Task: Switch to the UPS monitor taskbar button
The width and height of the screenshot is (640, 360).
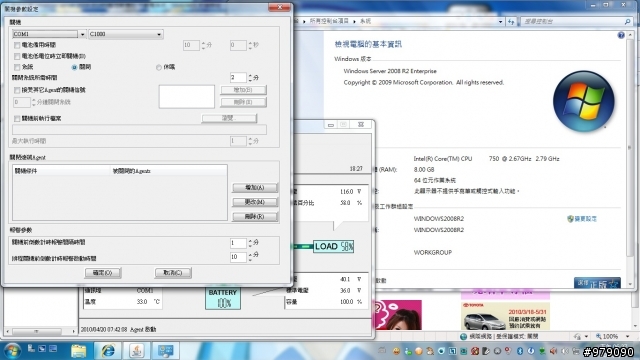Action: click(166, 351)
